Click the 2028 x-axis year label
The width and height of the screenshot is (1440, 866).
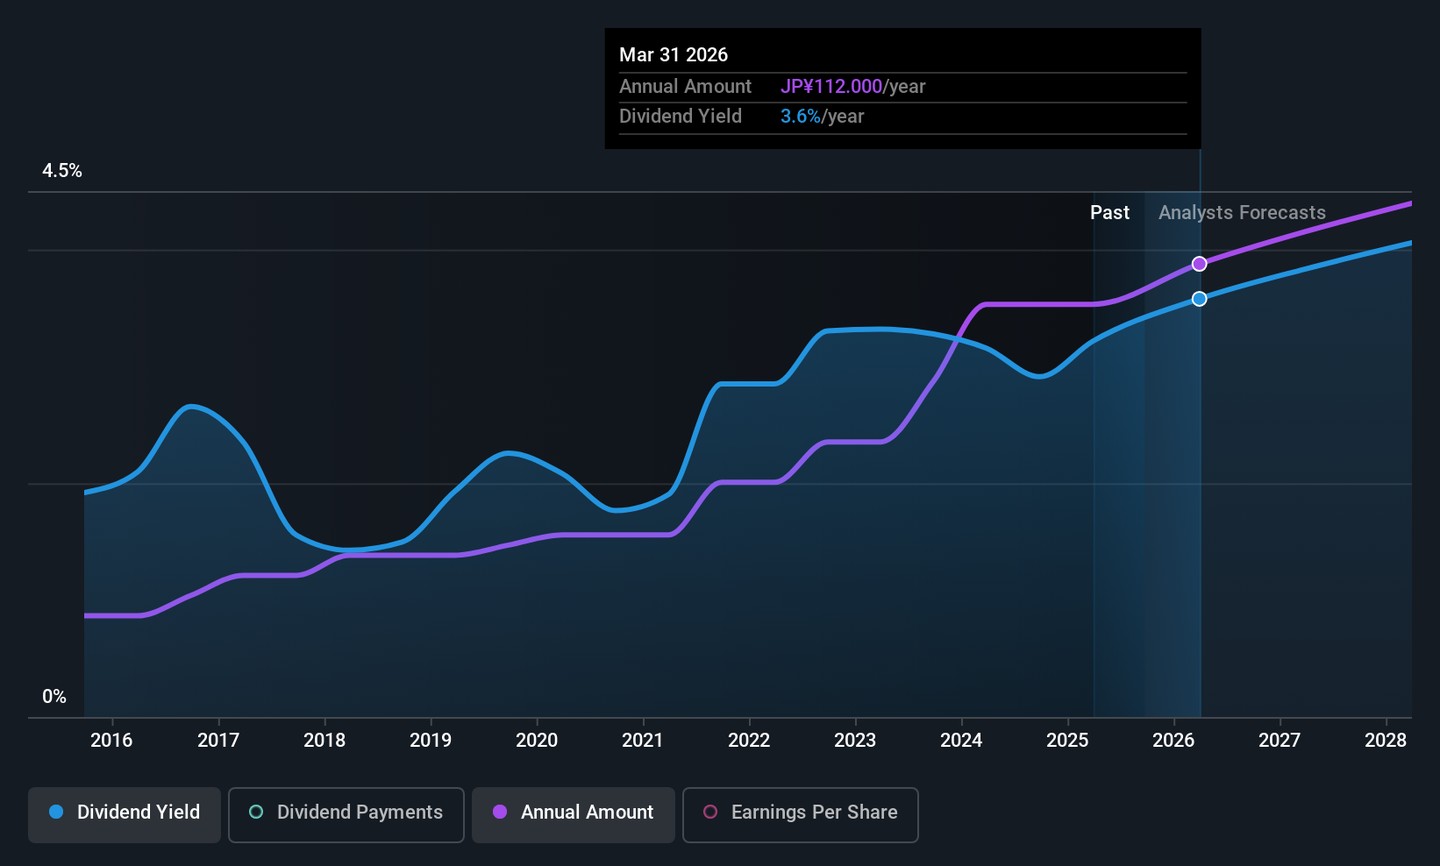[x=1385, y=740]
